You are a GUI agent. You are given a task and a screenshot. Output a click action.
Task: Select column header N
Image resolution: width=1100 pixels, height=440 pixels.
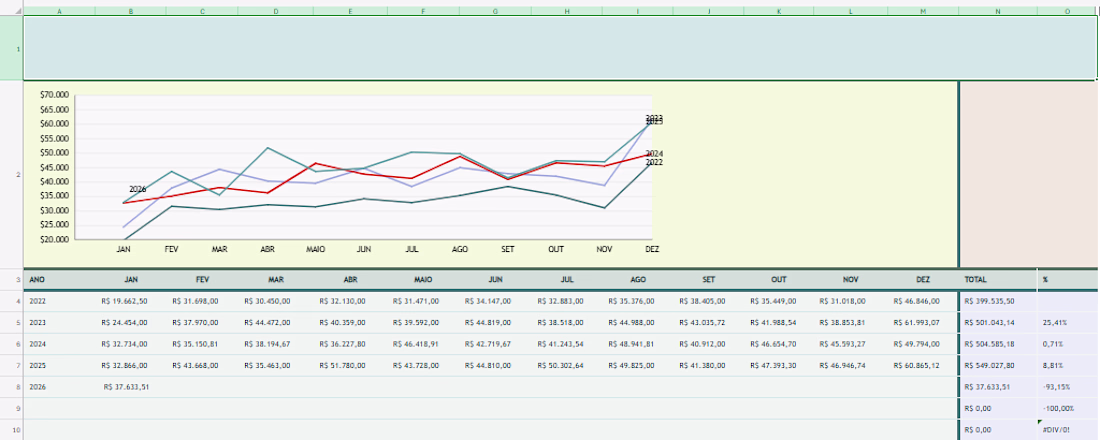pyautogui.click(x=998, y=11)
